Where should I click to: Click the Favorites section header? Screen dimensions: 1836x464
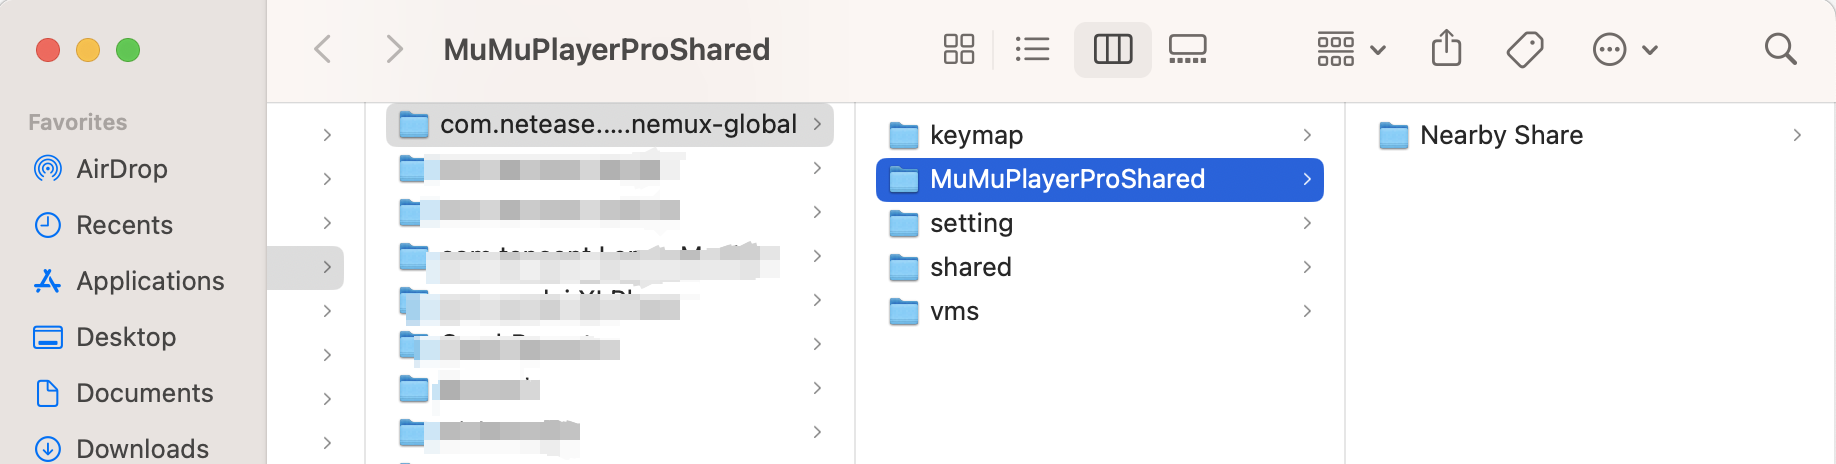78,122
